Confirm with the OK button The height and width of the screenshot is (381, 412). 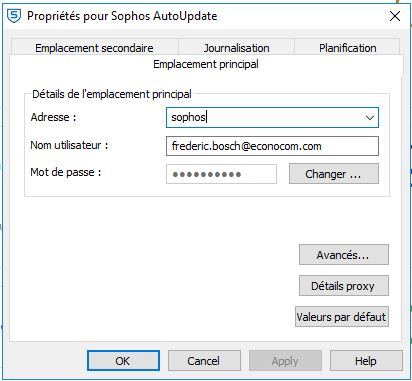pyautogui.click(x=123, y=361)
